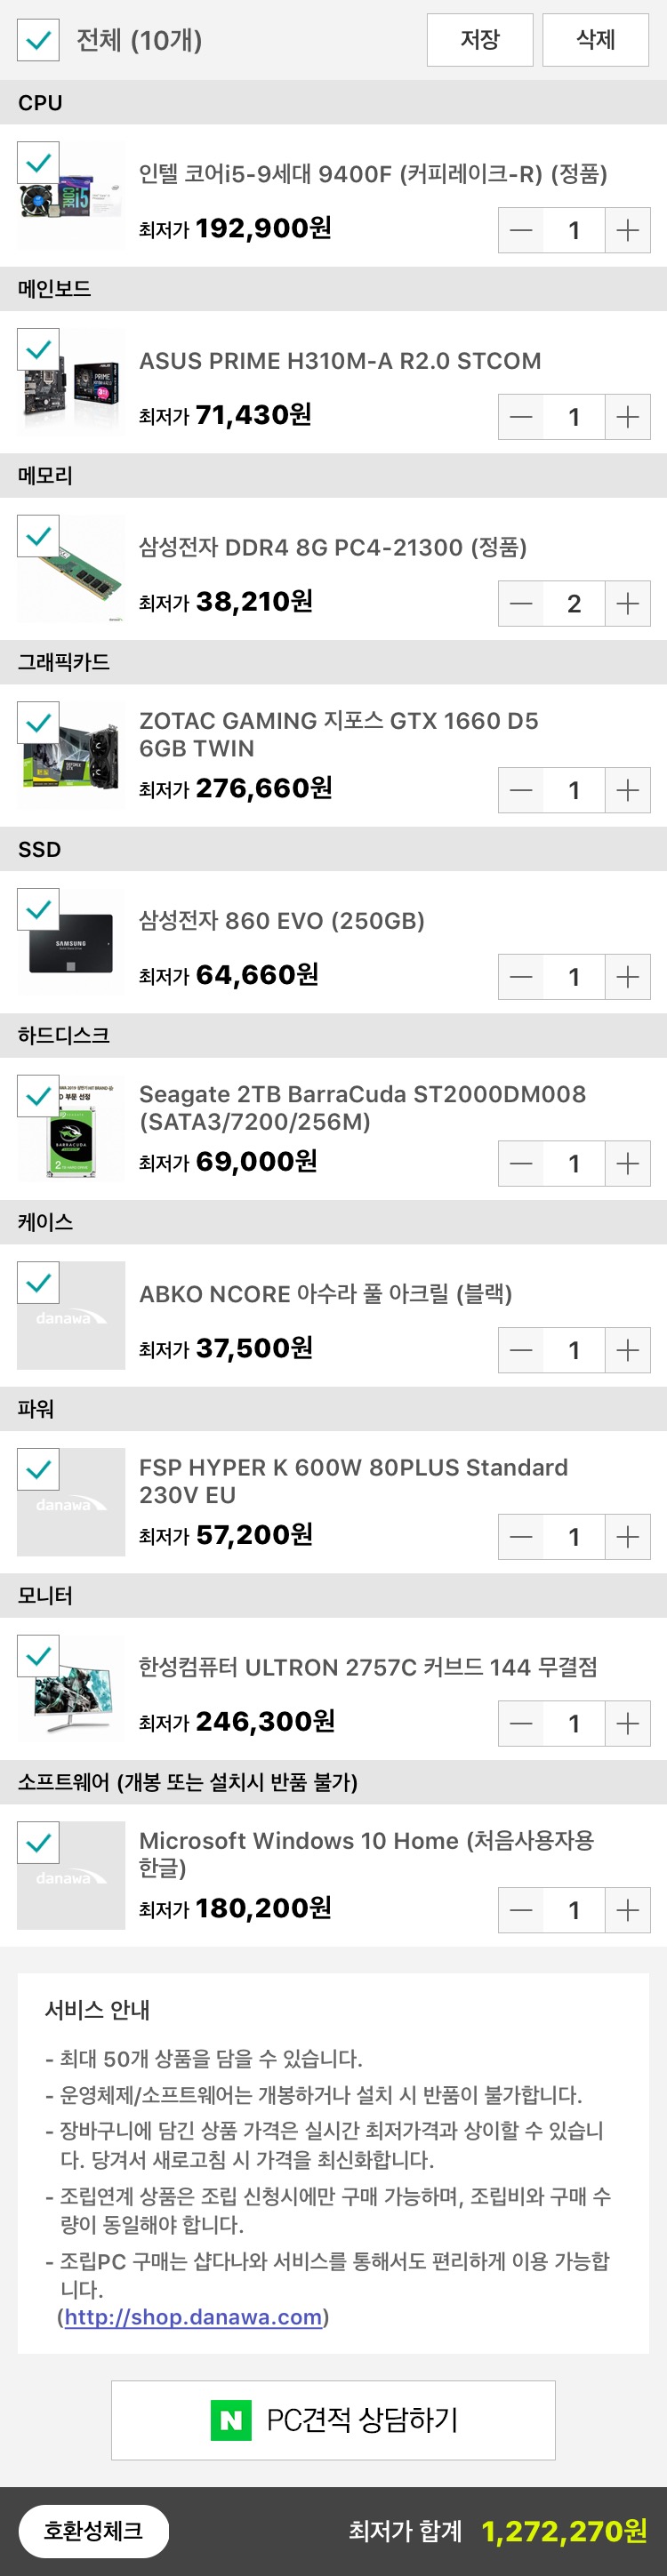Decrease Samsung 860 EVO SSD quantity
The height and width of the screenshot is (2576, 667).
[521, 977]
